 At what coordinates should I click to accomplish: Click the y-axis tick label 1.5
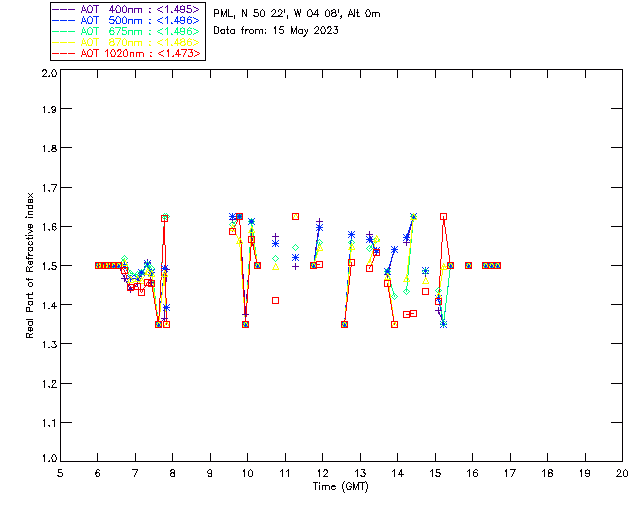tap(49, 266)
